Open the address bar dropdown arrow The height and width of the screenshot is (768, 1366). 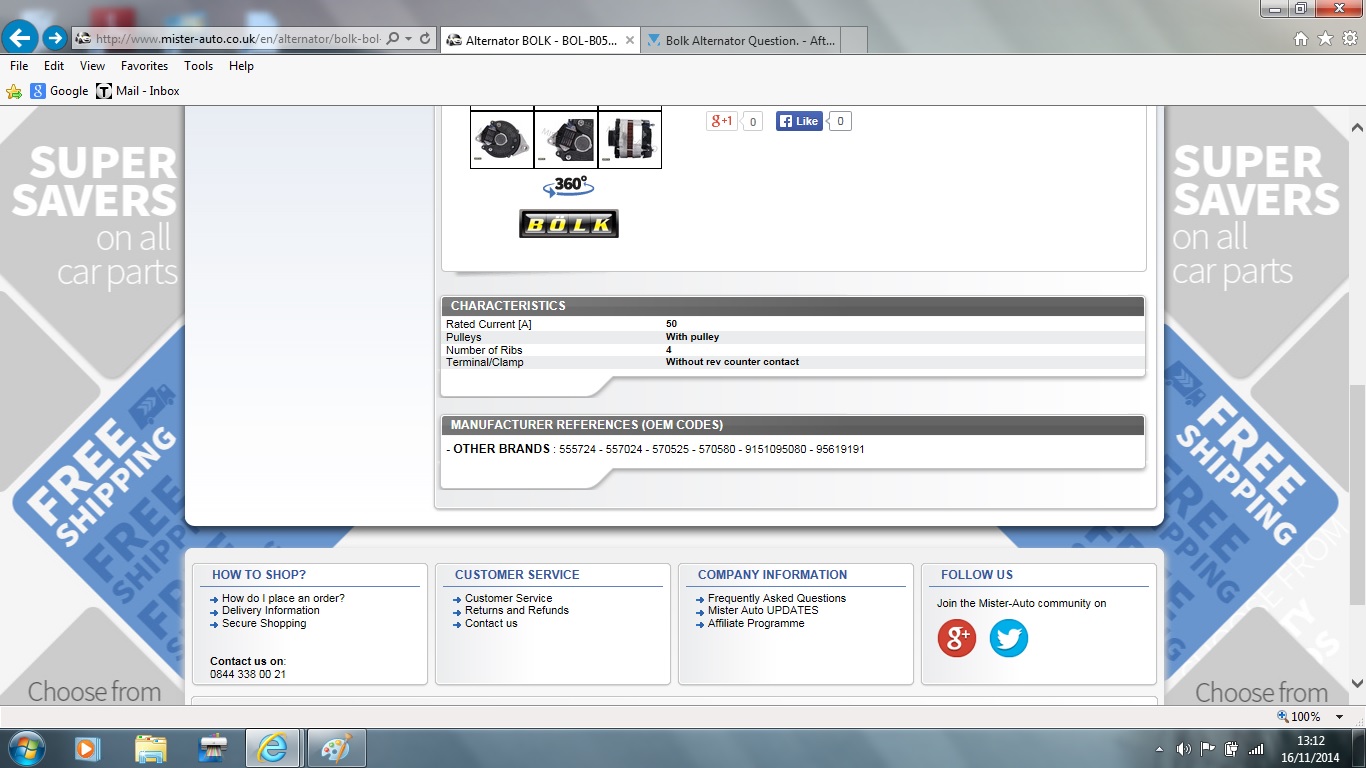pyautogui.click(x=409, y=39)
